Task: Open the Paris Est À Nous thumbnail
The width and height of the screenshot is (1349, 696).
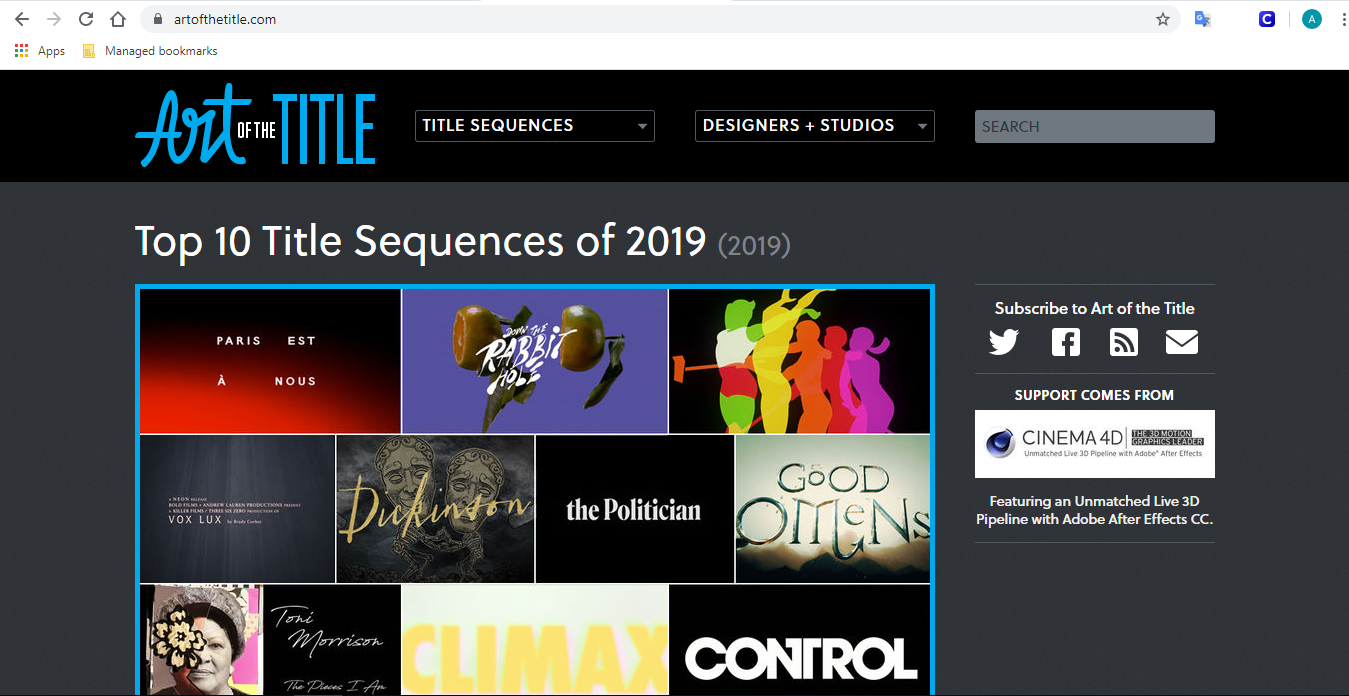Action: coord(270,361)
